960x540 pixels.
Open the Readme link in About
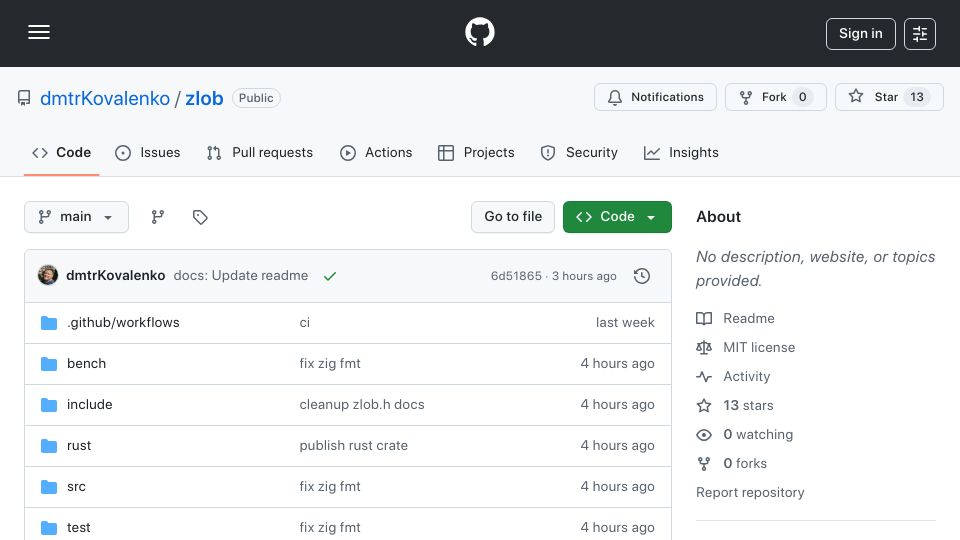click(749, 318)
